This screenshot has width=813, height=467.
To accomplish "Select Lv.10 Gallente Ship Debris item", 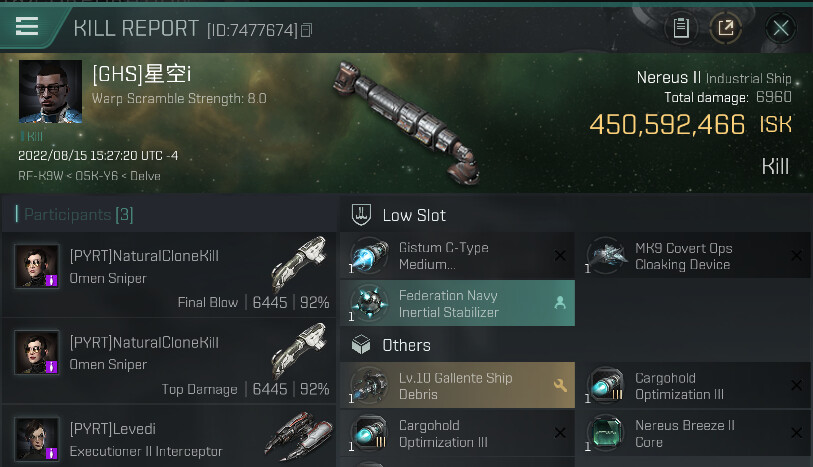I will (x=457, y=386).
